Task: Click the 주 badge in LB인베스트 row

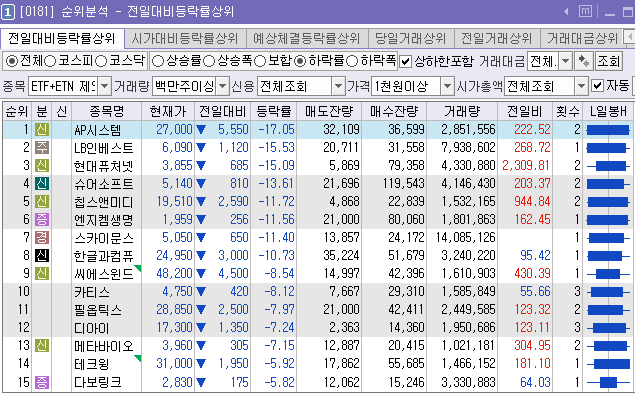Action: (42, 147)
